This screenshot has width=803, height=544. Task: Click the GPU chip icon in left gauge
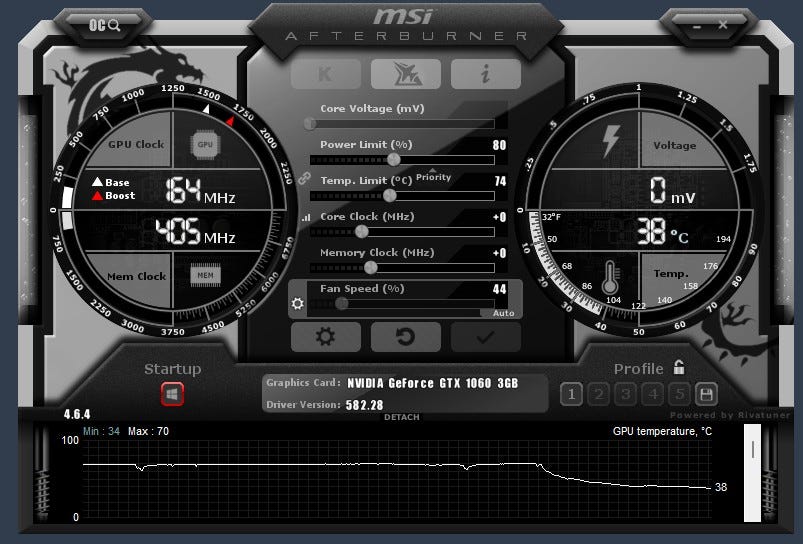205,144
